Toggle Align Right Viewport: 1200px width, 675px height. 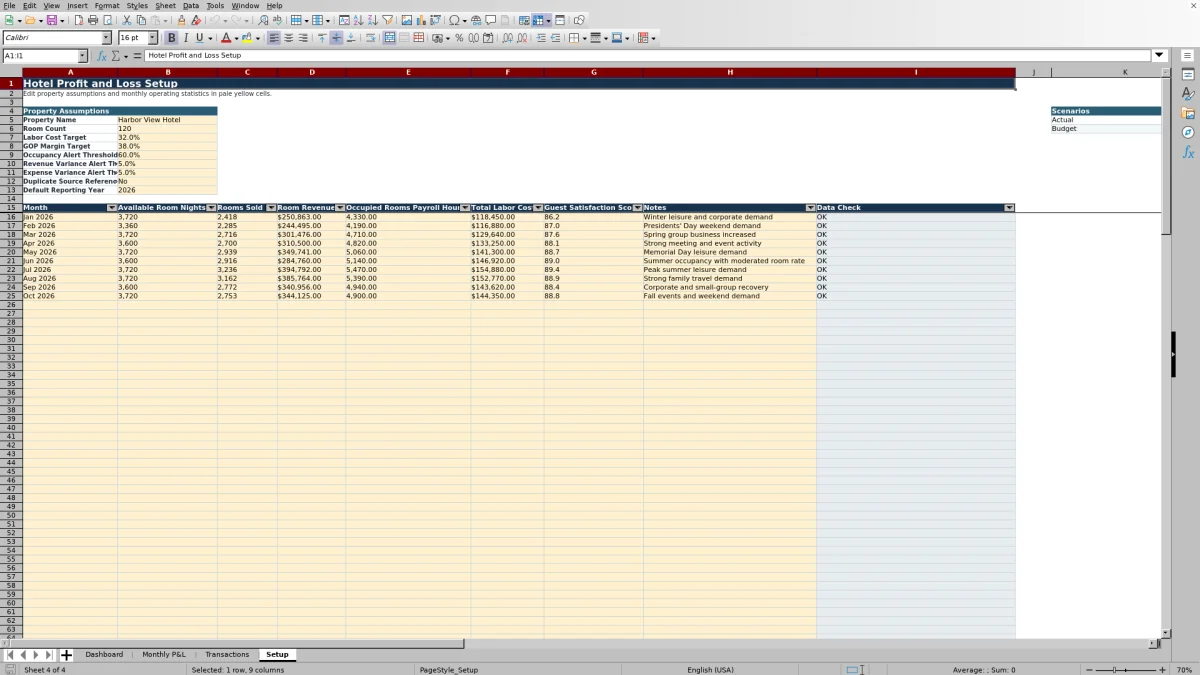pos(303,38)
